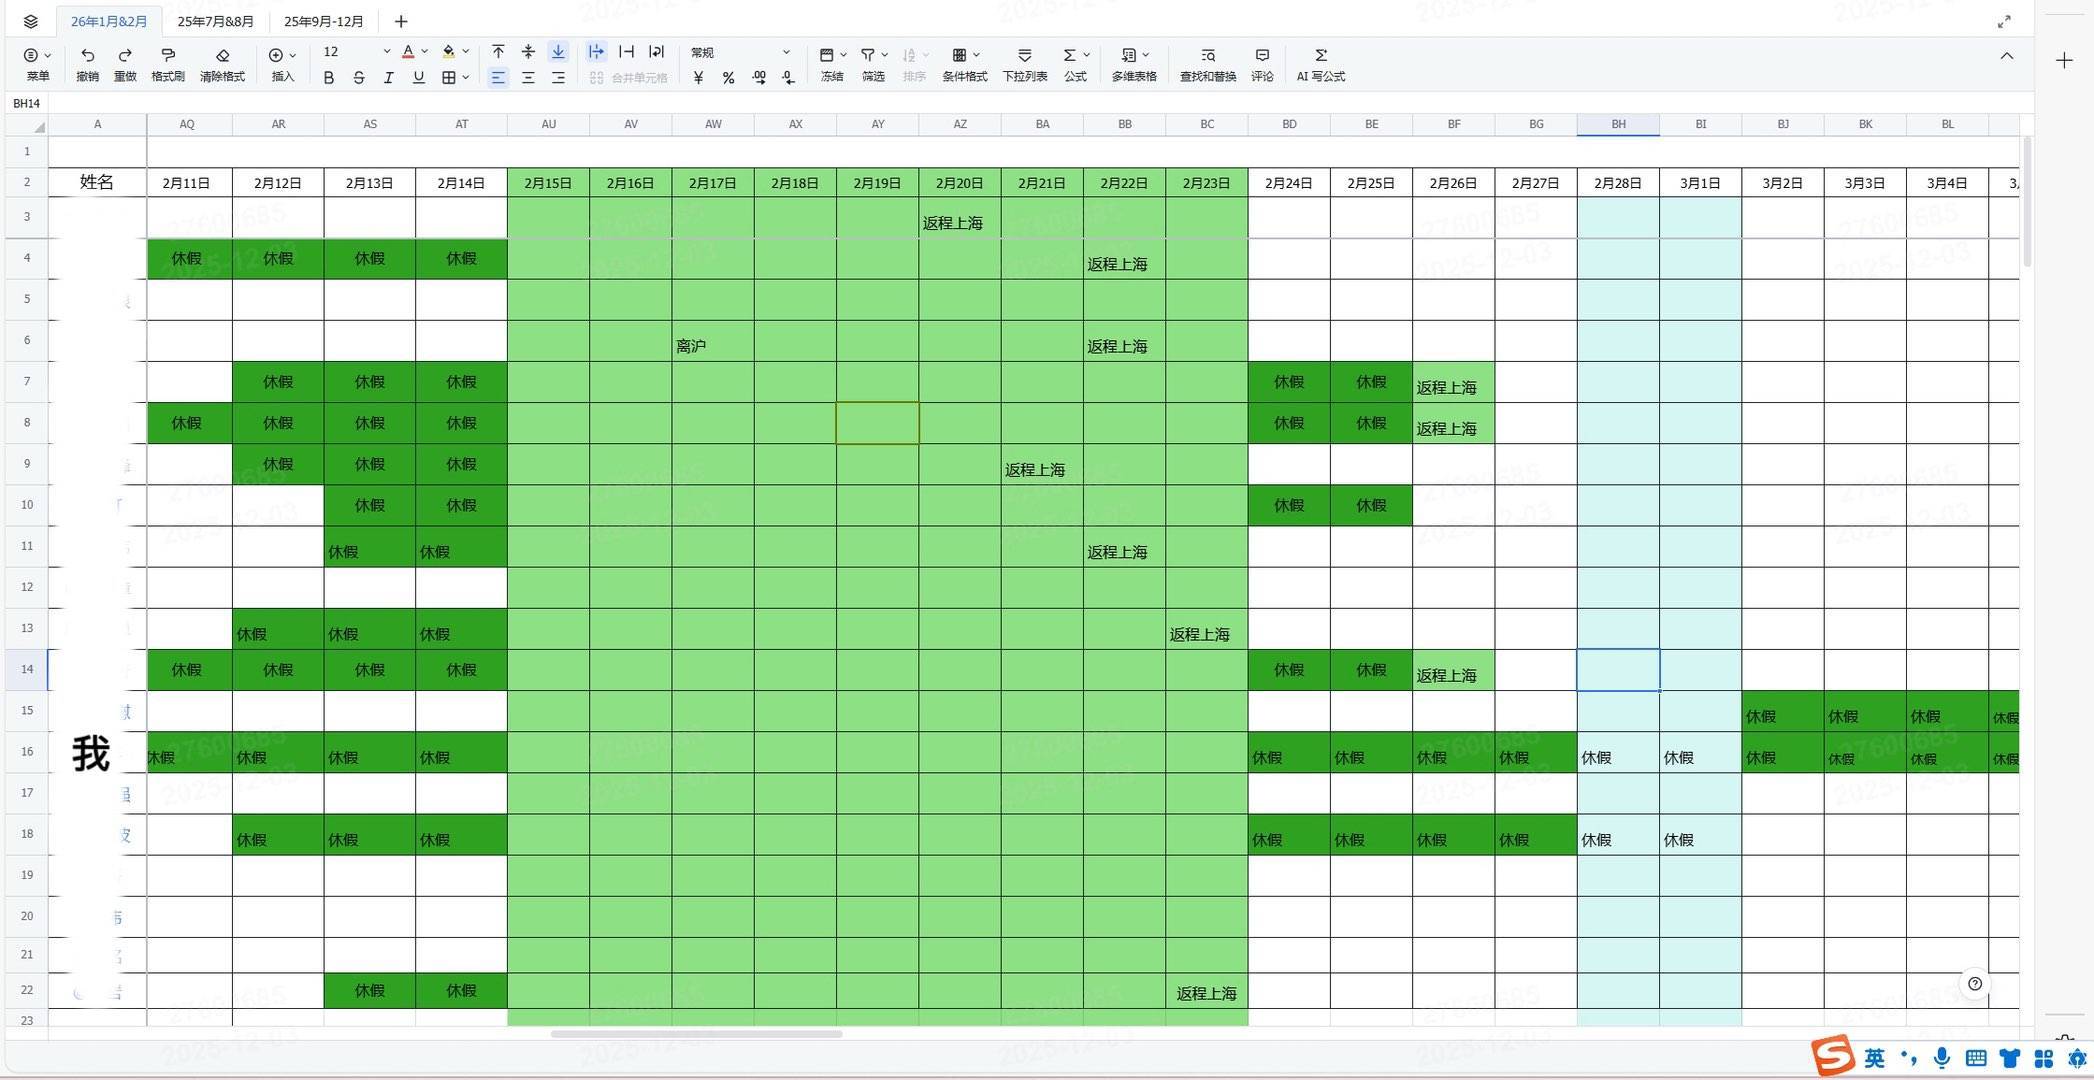Toggle italic text formatting

pyautogui.click(x=388, y=78)
